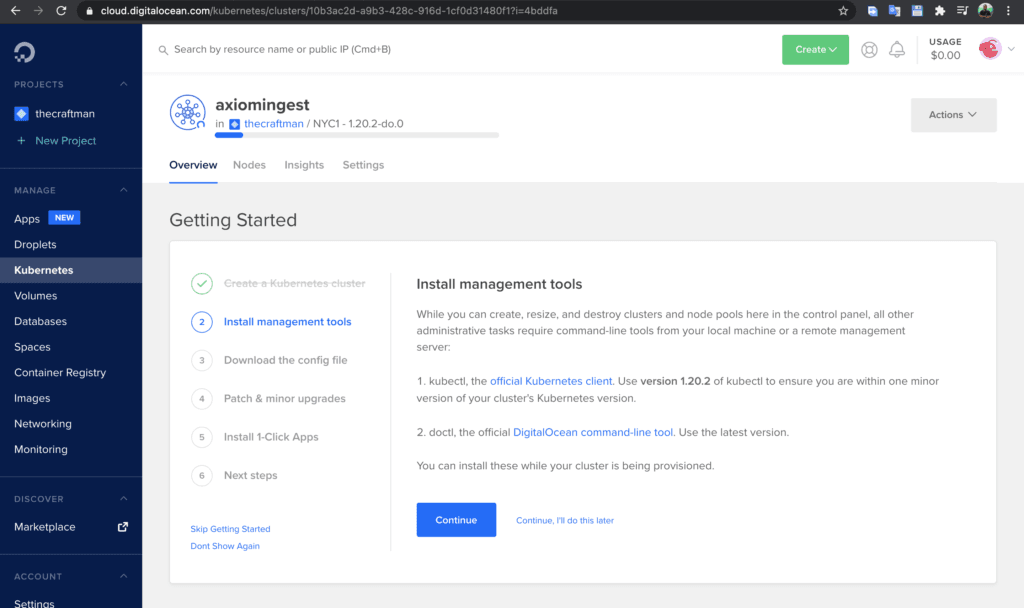The height and width of the screenshot is (608, 1024).
Task: Select Install 1-Click Apps step
Action: tap(271, 437)
